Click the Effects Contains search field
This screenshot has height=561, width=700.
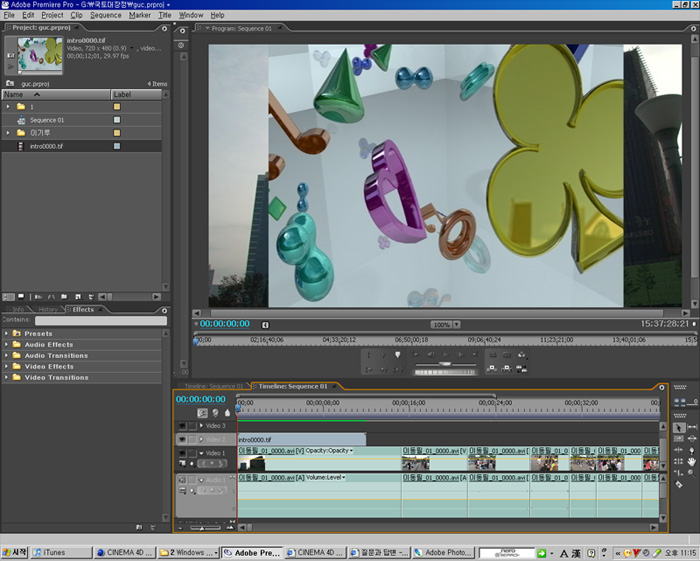101,320
